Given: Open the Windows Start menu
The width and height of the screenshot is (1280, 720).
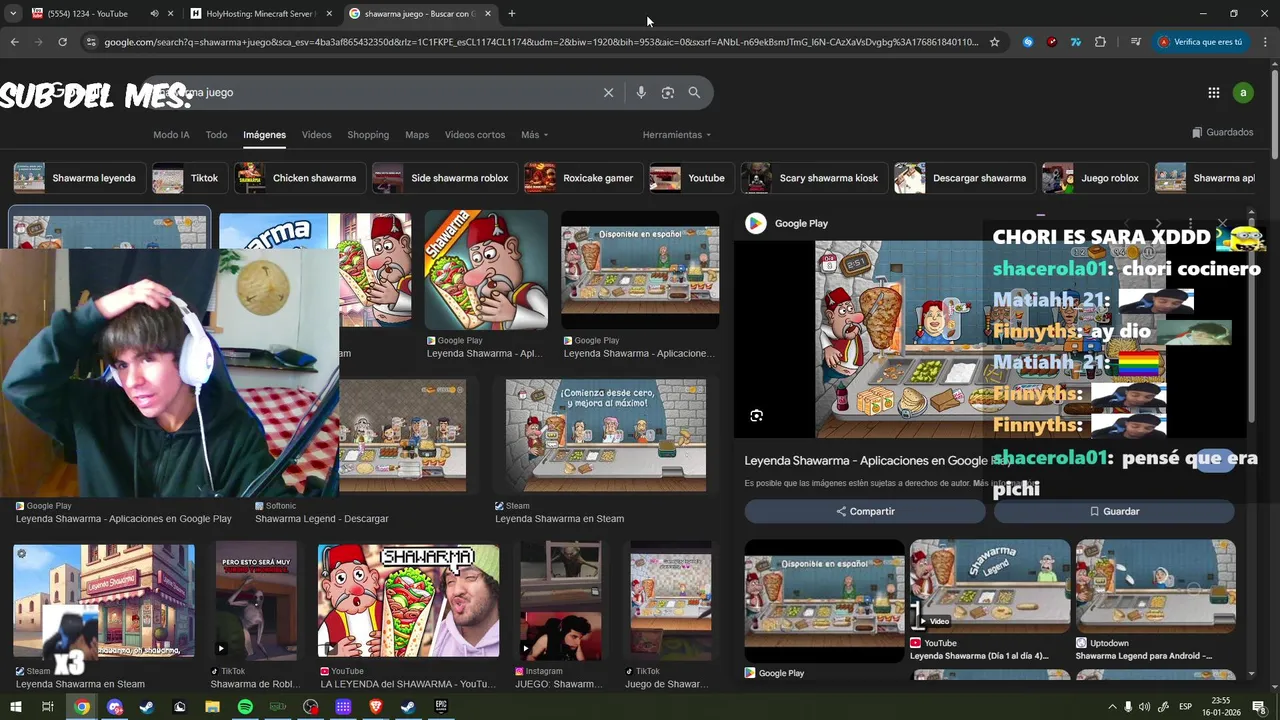Looking at the screenshot, I should 16,707.
